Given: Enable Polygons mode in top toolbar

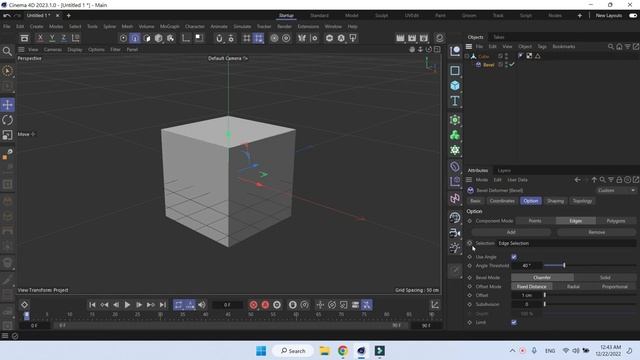Looking at the screenshot, I should click(147, 38).
